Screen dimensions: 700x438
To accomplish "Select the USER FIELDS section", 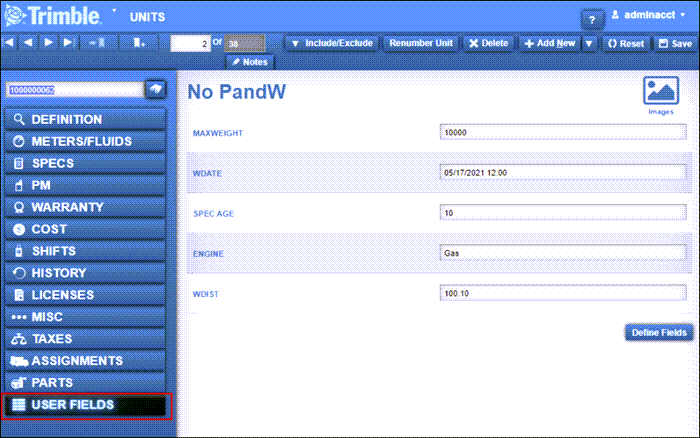I will [x=85, y=405].
